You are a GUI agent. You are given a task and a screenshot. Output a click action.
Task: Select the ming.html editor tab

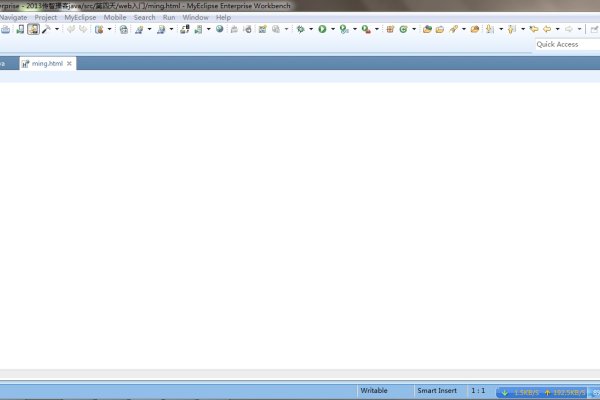click(x=46, y=63)
